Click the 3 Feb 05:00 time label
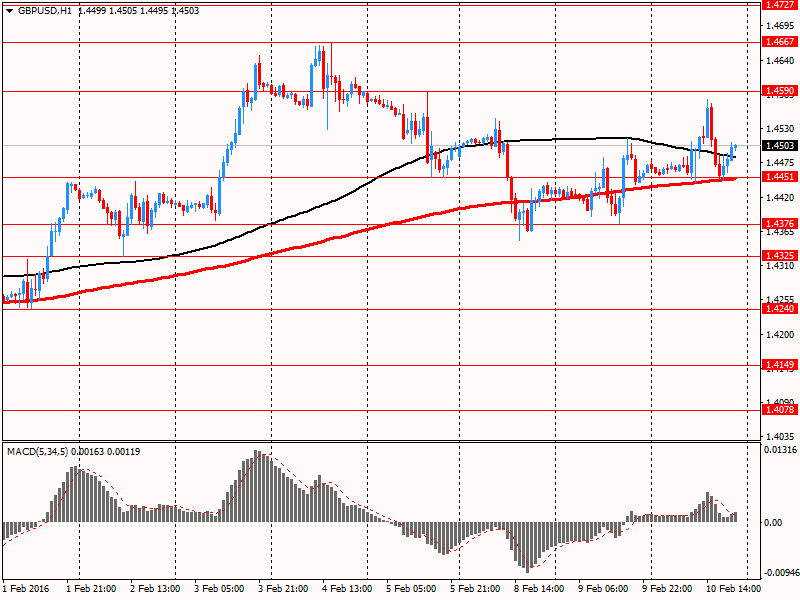The height and width of the screenshot is (600, 800). [219, 589]
